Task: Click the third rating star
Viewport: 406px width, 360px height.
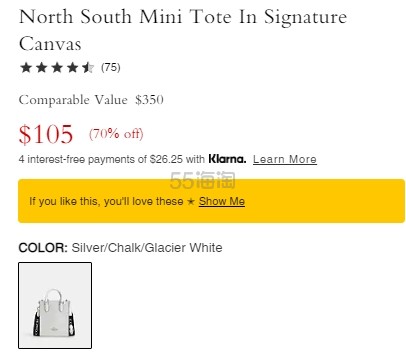Action: (57, 68)
